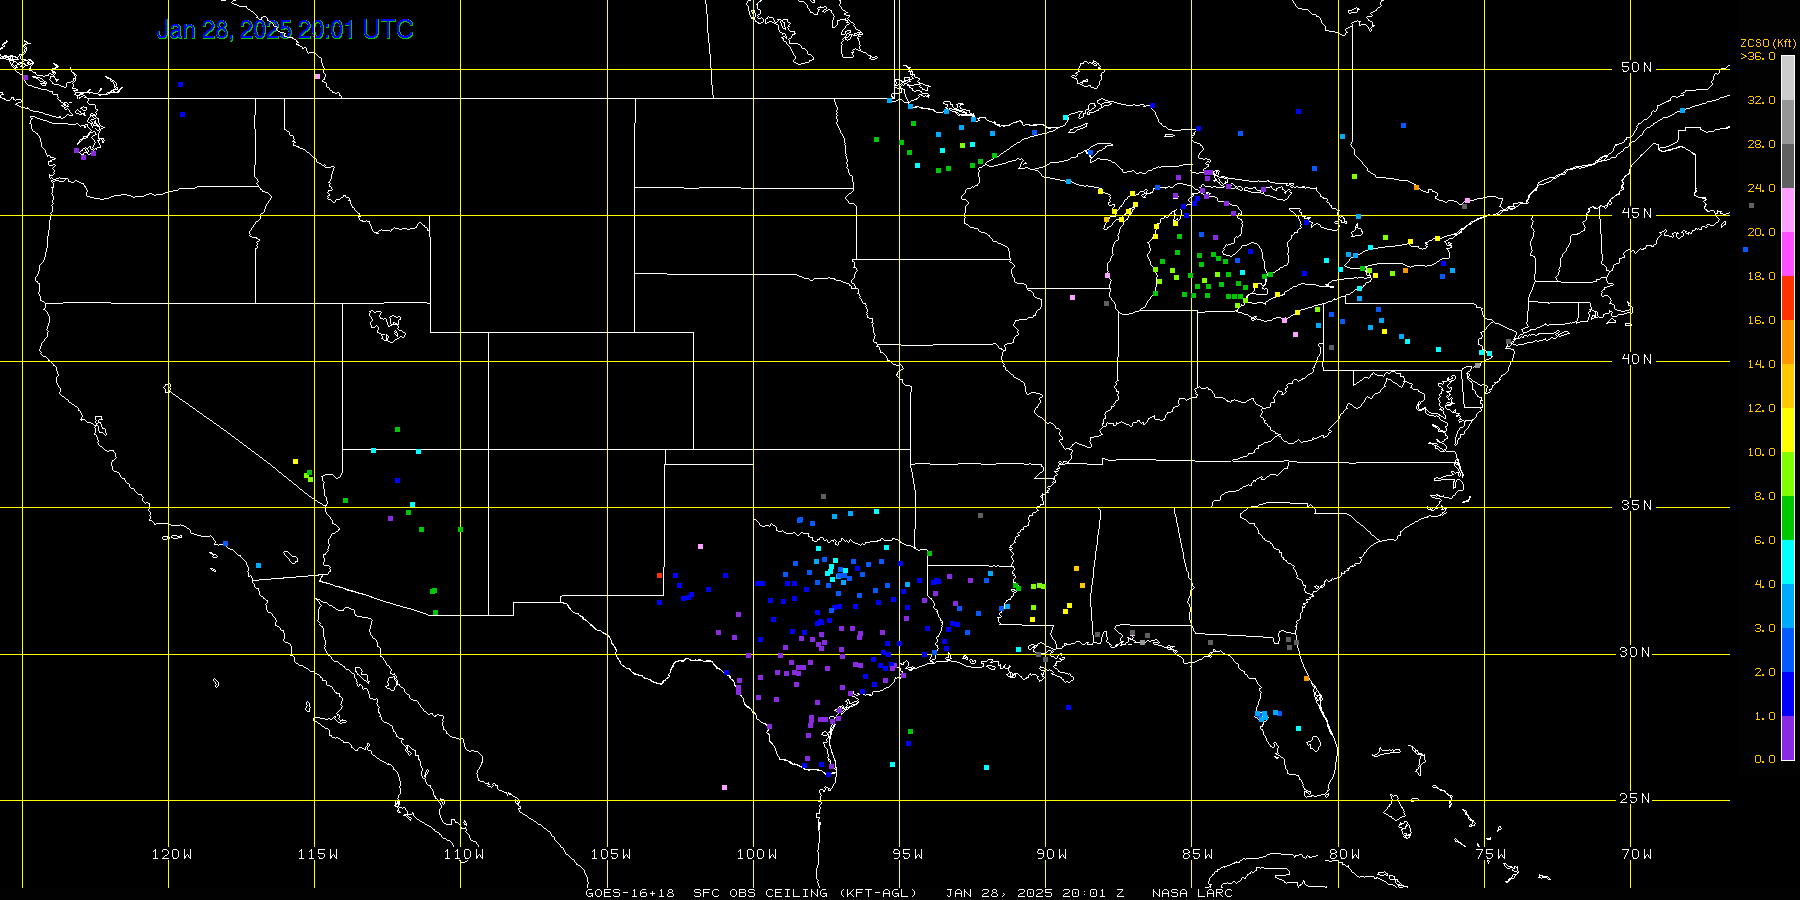
Task: Select the dark green 6.0–8.0 legend segment
Action: coord(1788,518)
